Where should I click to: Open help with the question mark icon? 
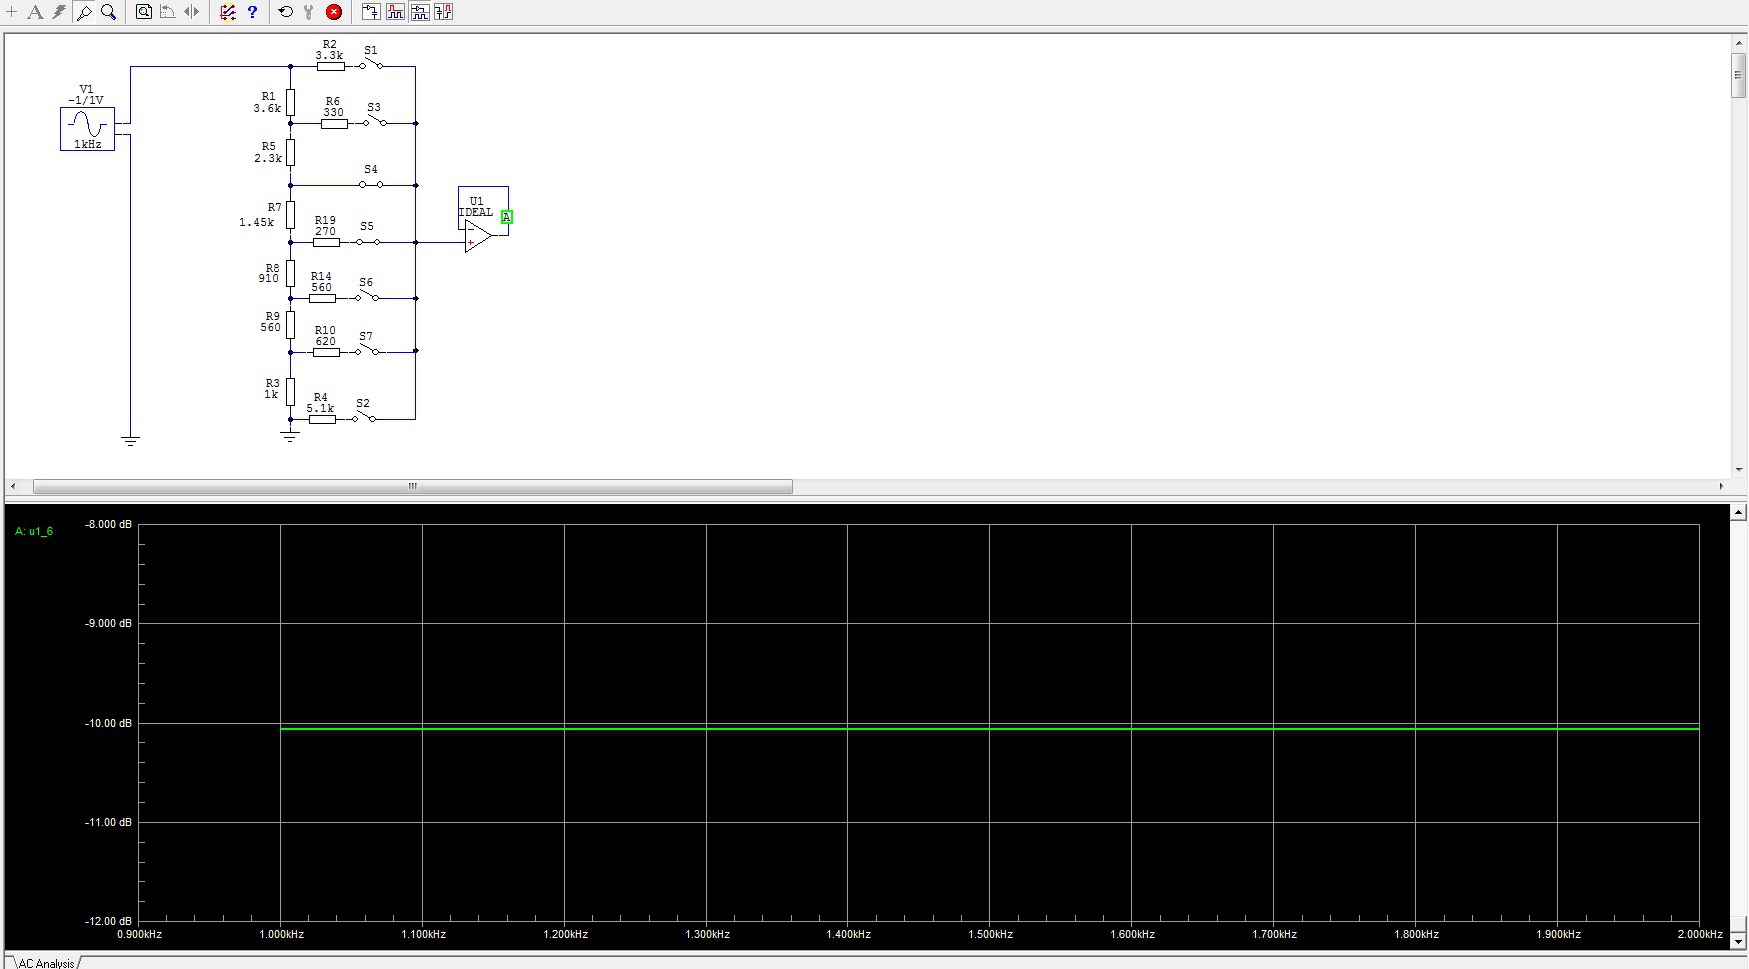click(252, 12)
